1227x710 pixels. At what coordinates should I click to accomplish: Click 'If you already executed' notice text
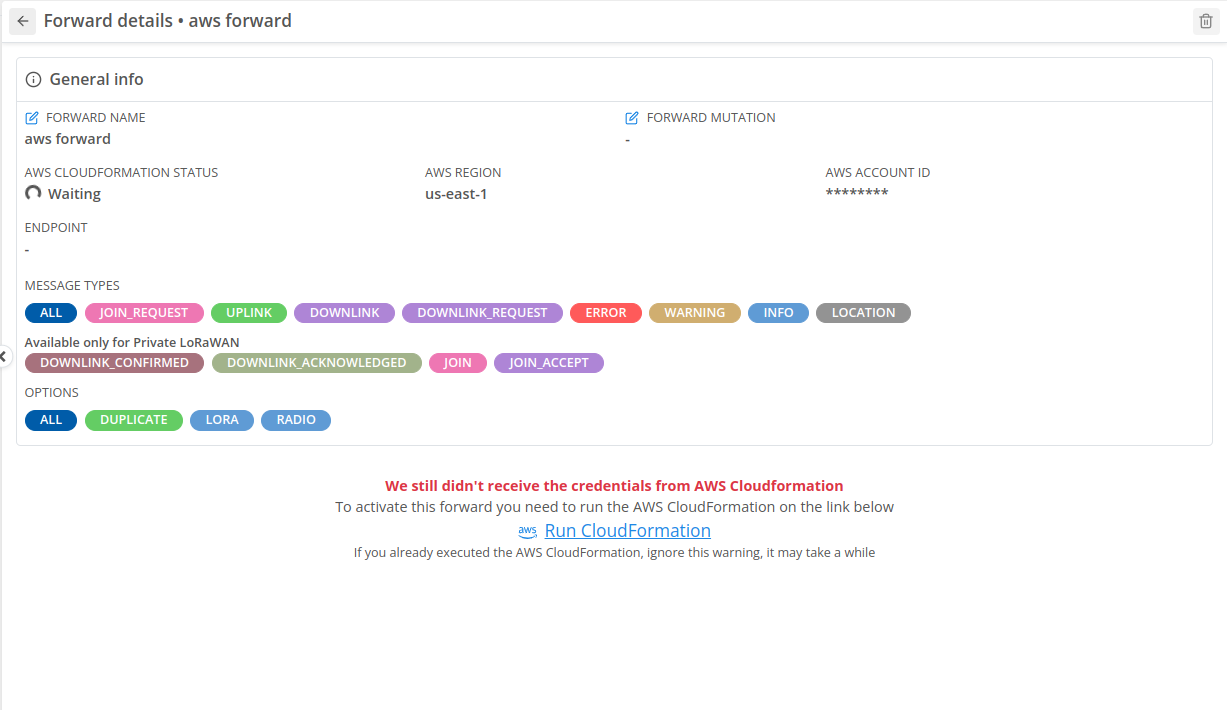614,552
